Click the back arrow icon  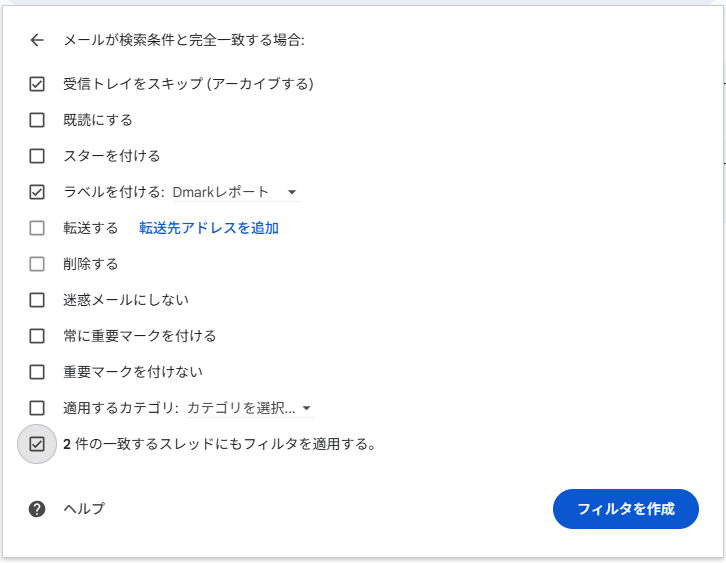(37, 40)
